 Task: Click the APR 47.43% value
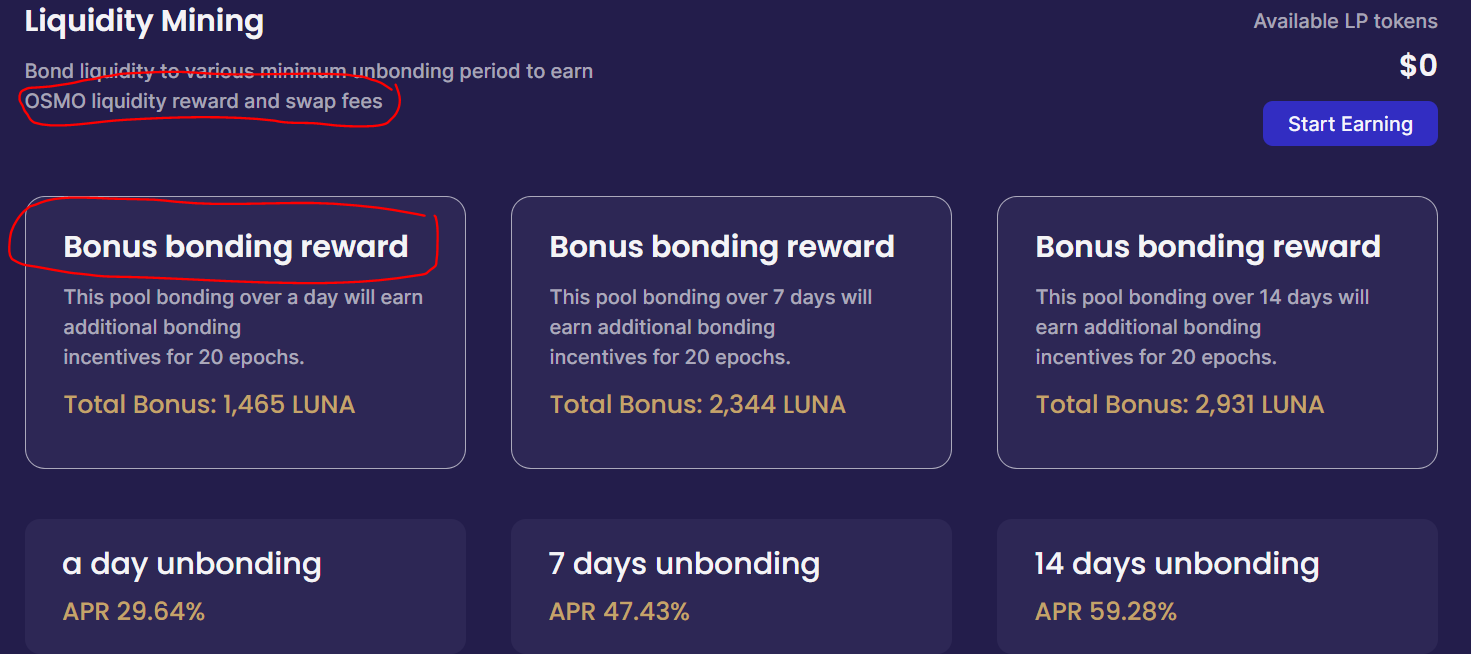619,612
